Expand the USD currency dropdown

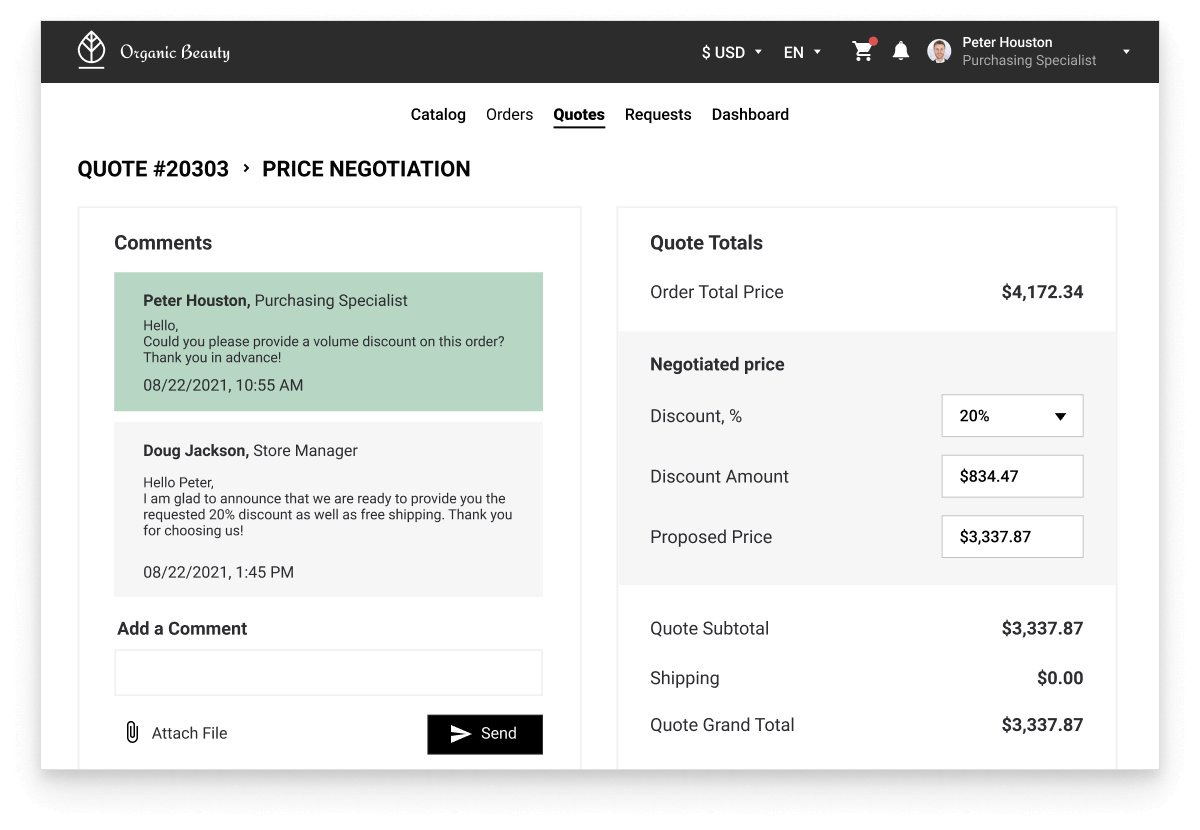tap(732, 52)
